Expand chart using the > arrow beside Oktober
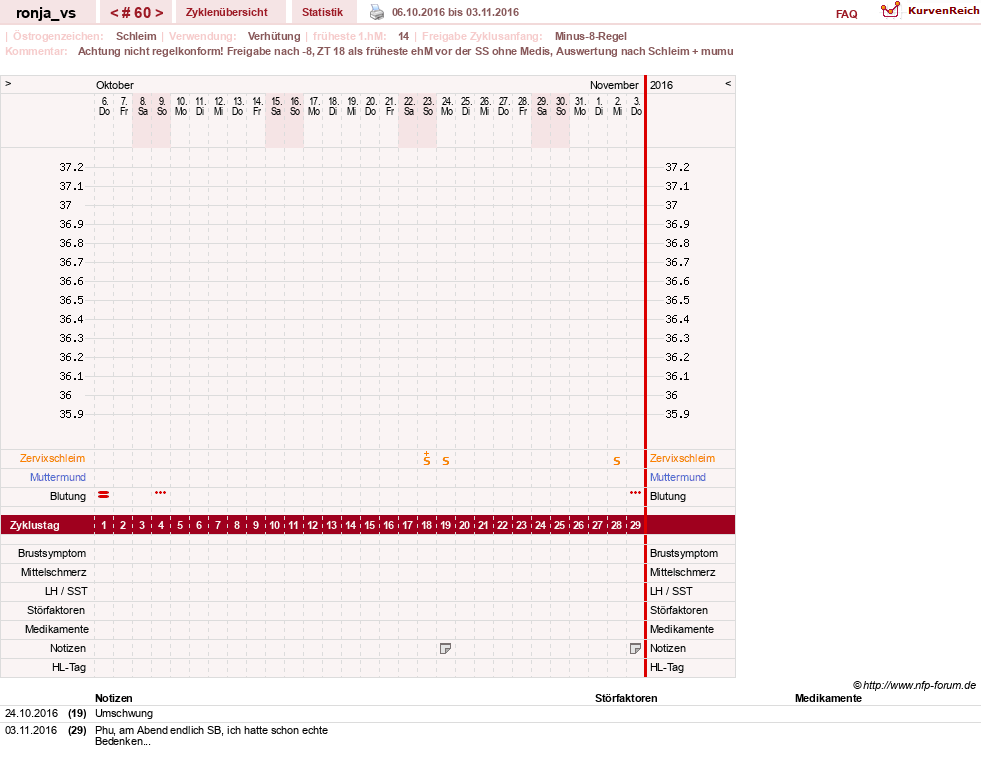The image size is (981, 771). click(8, 83)
